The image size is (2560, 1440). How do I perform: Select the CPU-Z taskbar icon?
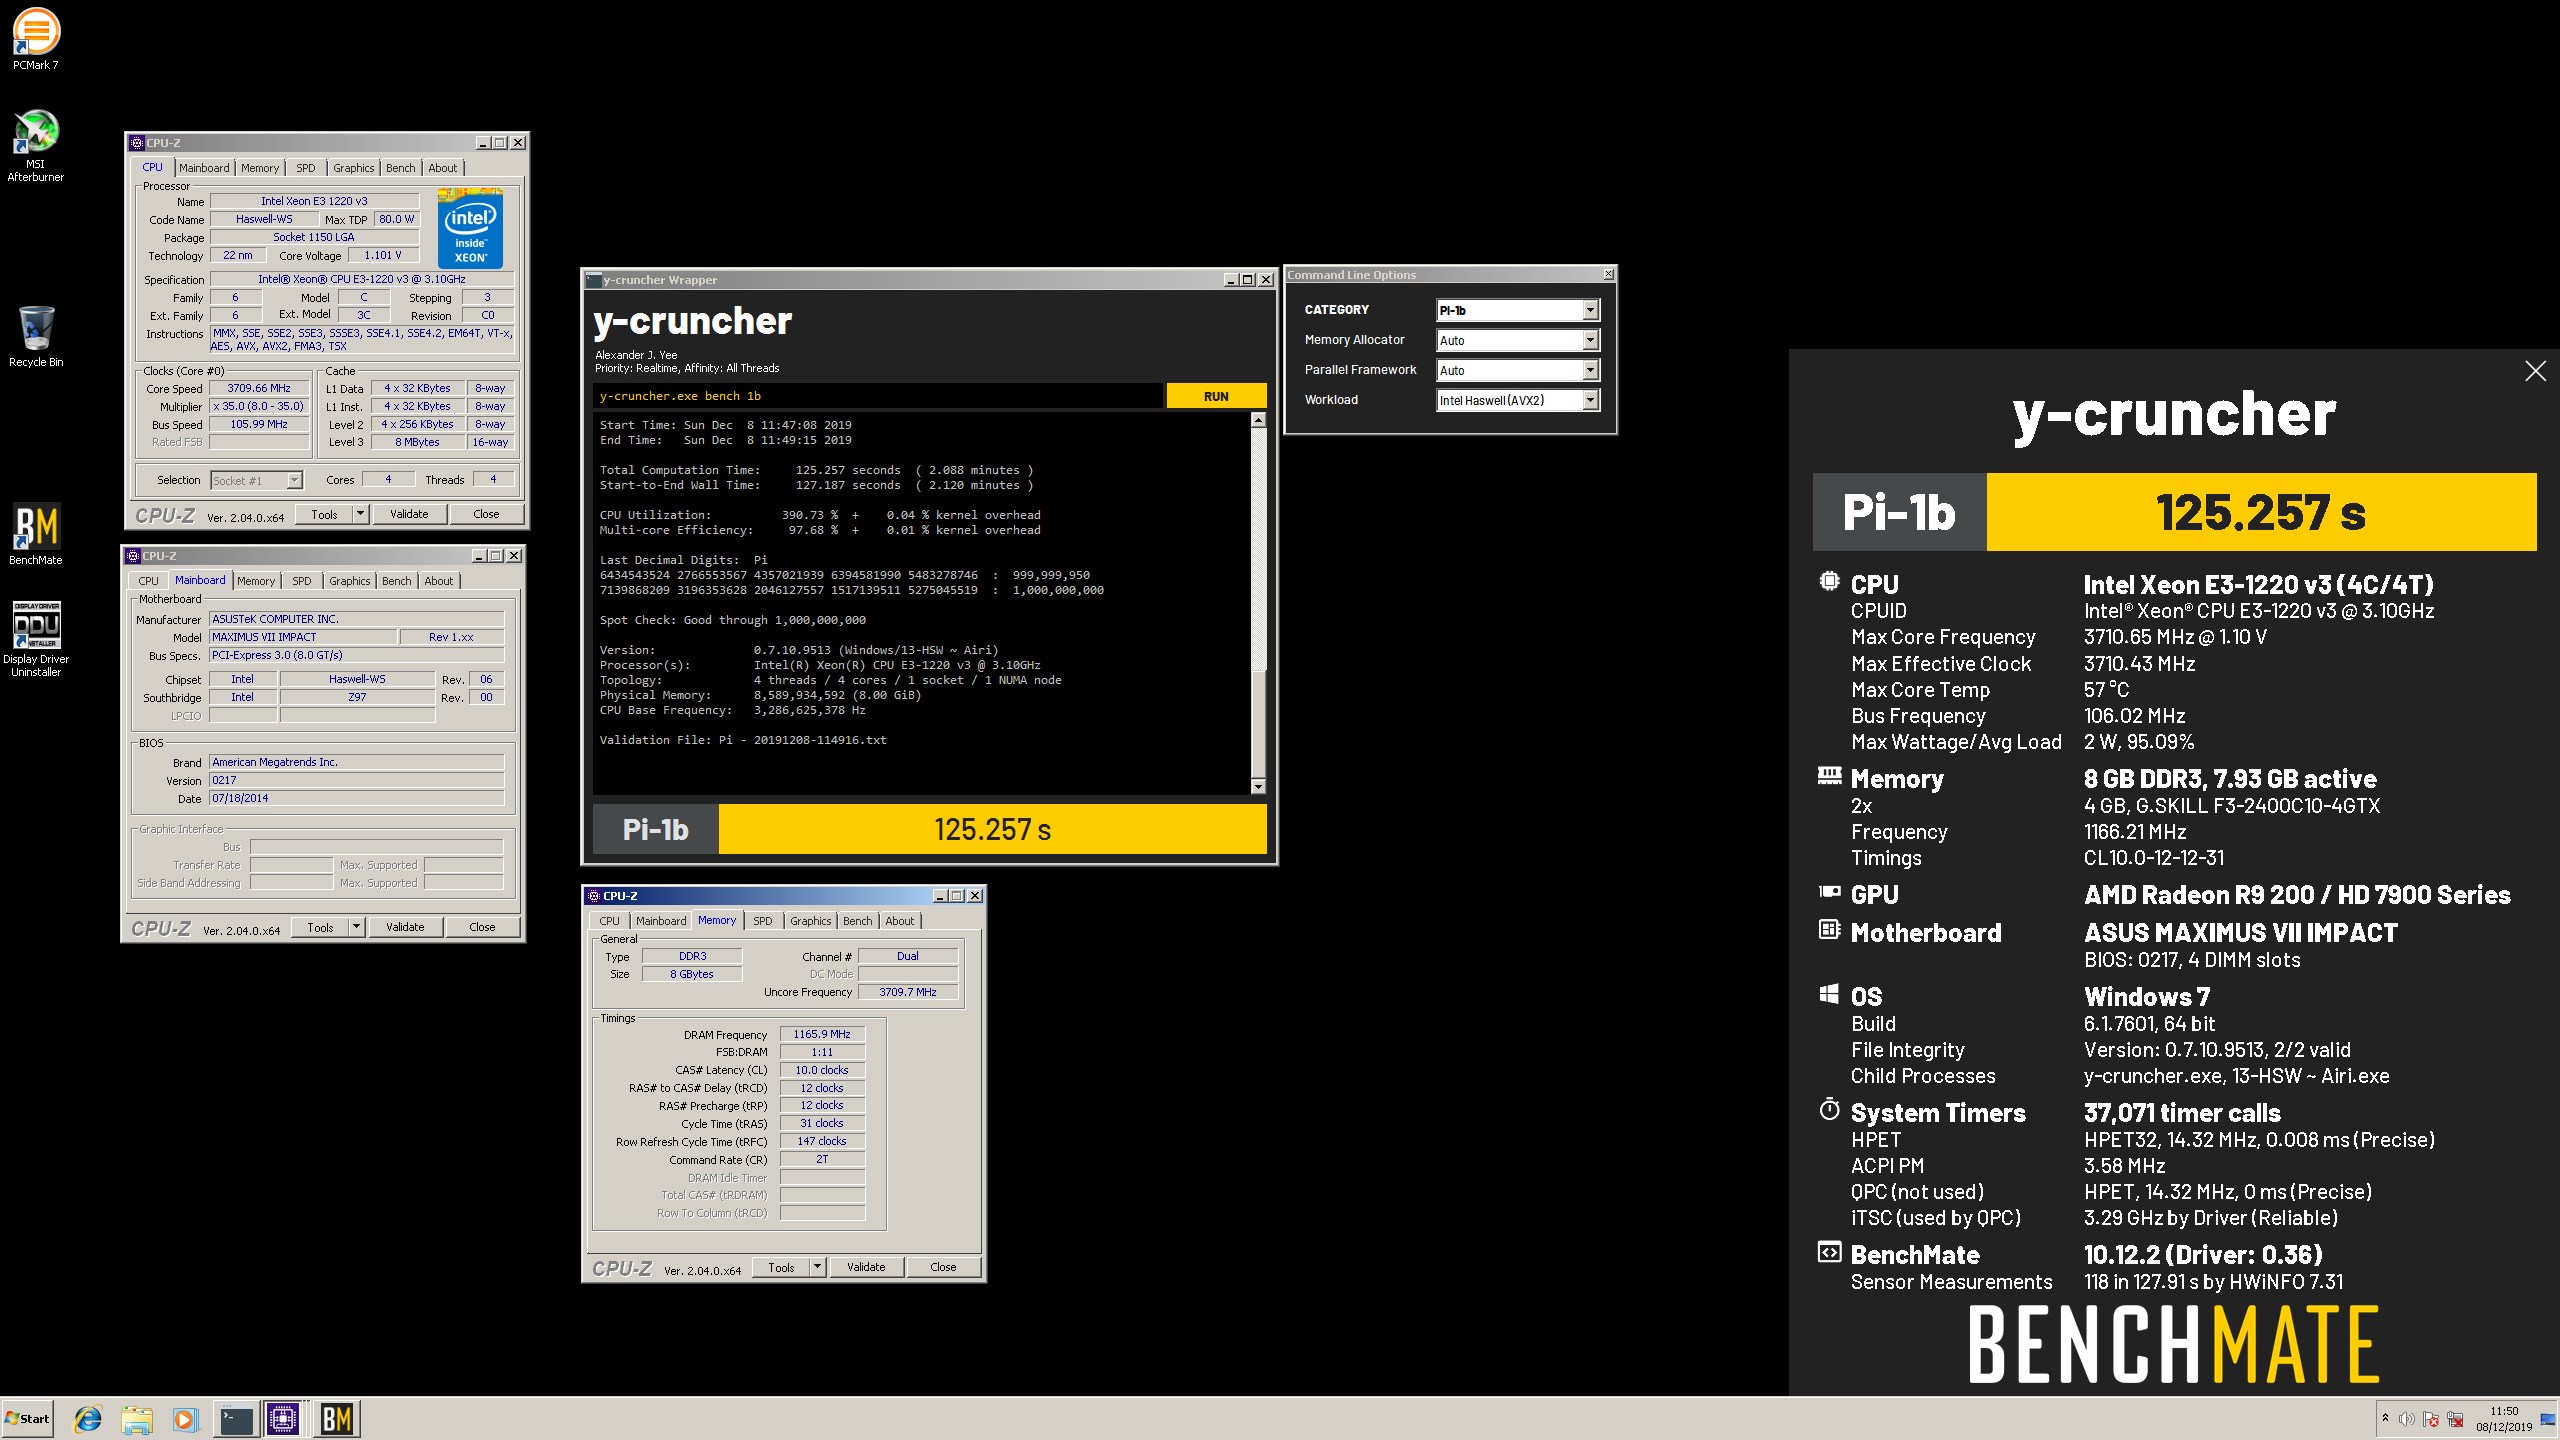(284, 1418)
